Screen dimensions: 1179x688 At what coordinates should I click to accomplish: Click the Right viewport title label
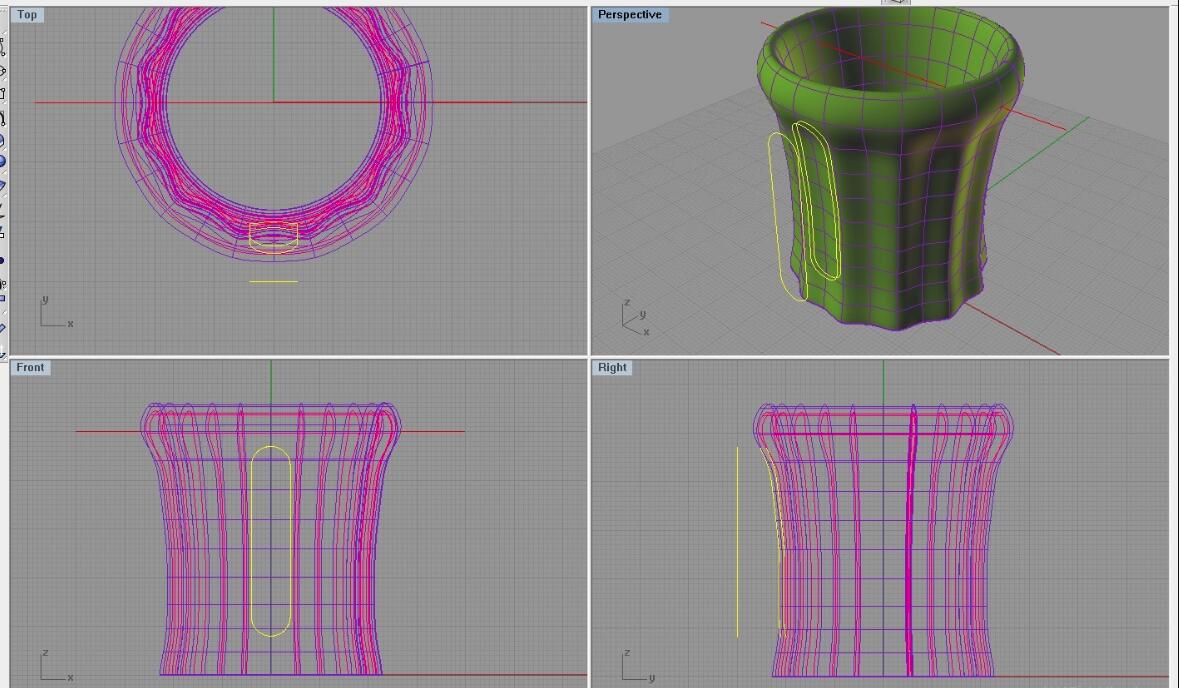pyautogui.click(x=612, y=367)
